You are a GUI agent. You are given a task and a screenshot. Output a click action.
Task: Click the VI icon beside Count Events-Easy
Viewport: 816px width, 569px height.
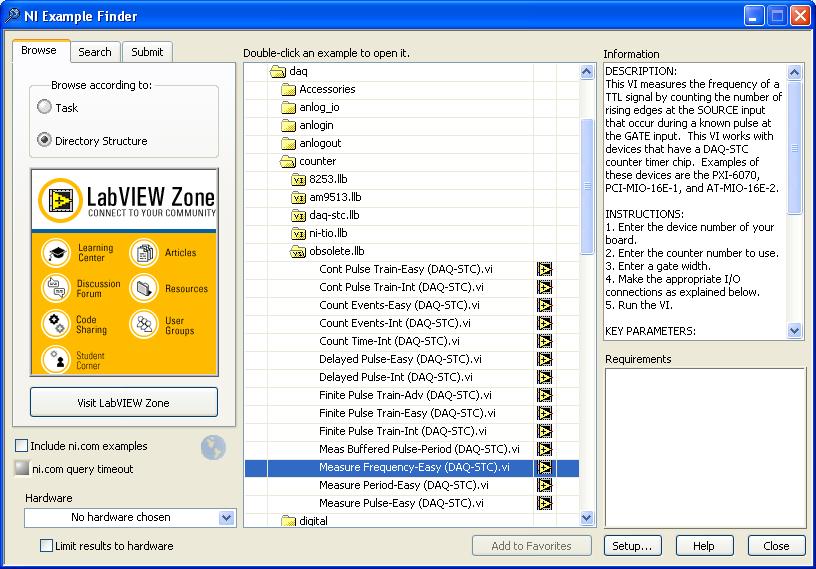[544, 305]
